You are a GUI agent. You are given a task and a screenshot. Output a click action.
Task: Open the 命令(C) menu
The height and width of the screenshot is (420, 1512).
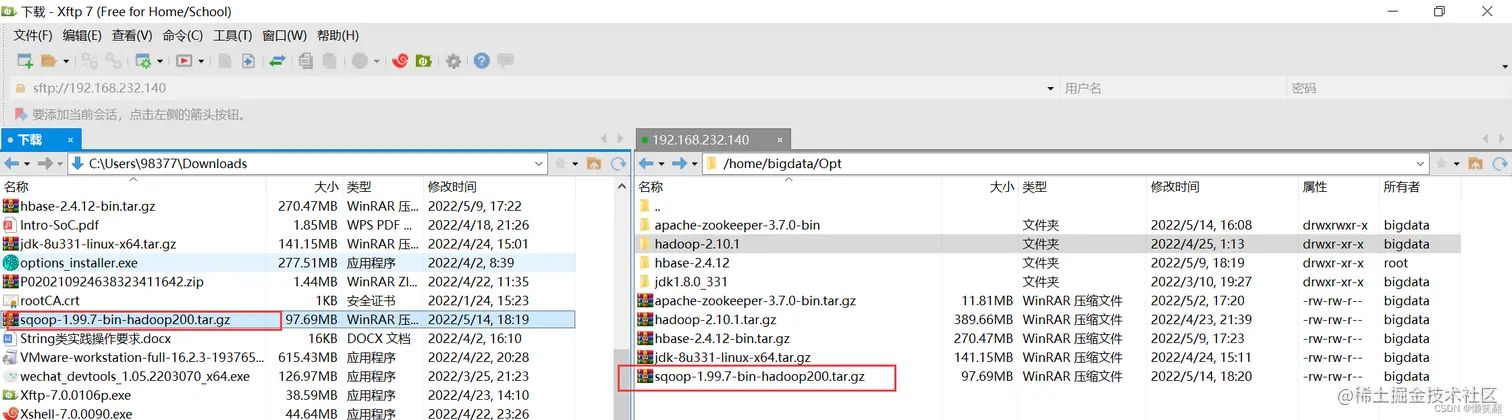183,36
